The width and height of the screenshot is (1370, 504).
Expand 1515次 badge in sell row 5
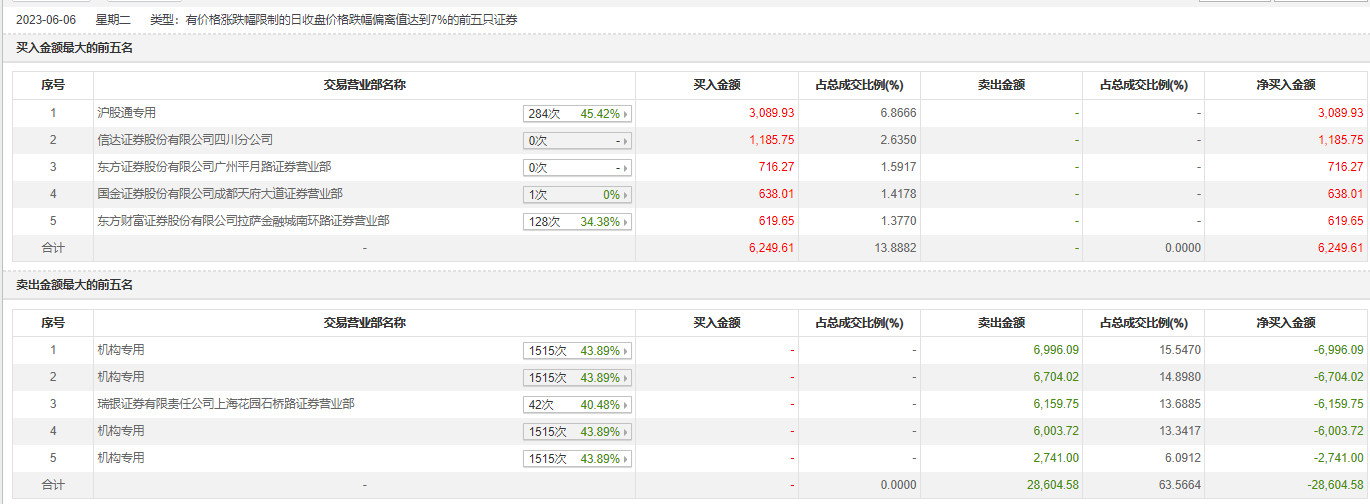point(578,459)
